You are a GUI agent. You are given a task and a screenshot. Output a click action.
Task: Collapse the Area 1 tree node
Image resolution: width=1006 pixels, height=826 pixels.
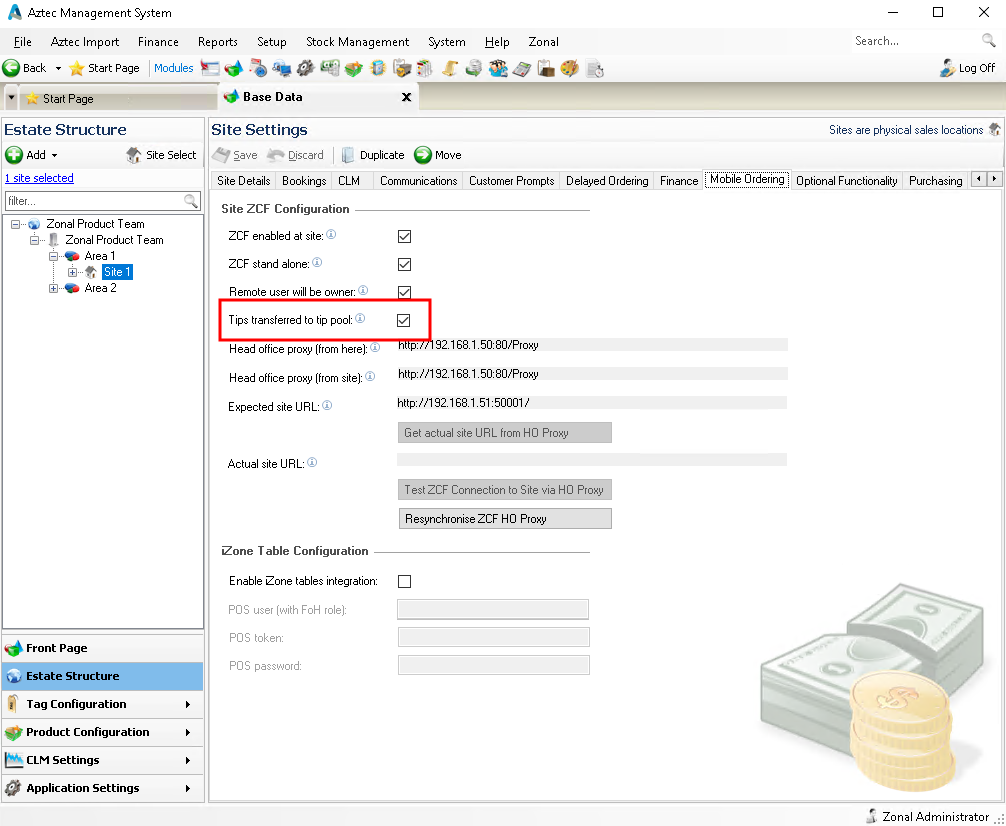[x=53, y=256]
